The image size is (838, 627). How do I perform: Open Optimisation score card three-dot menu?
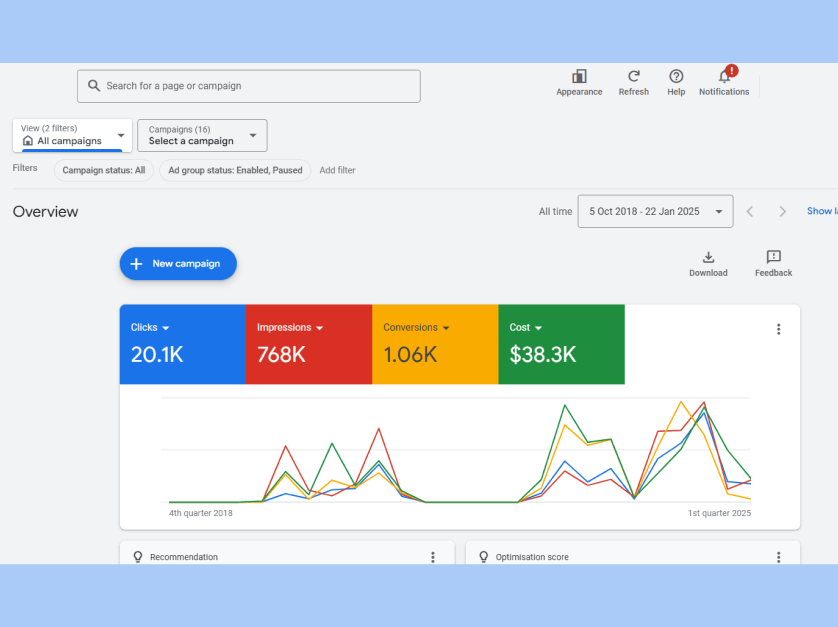pos(778,557)
